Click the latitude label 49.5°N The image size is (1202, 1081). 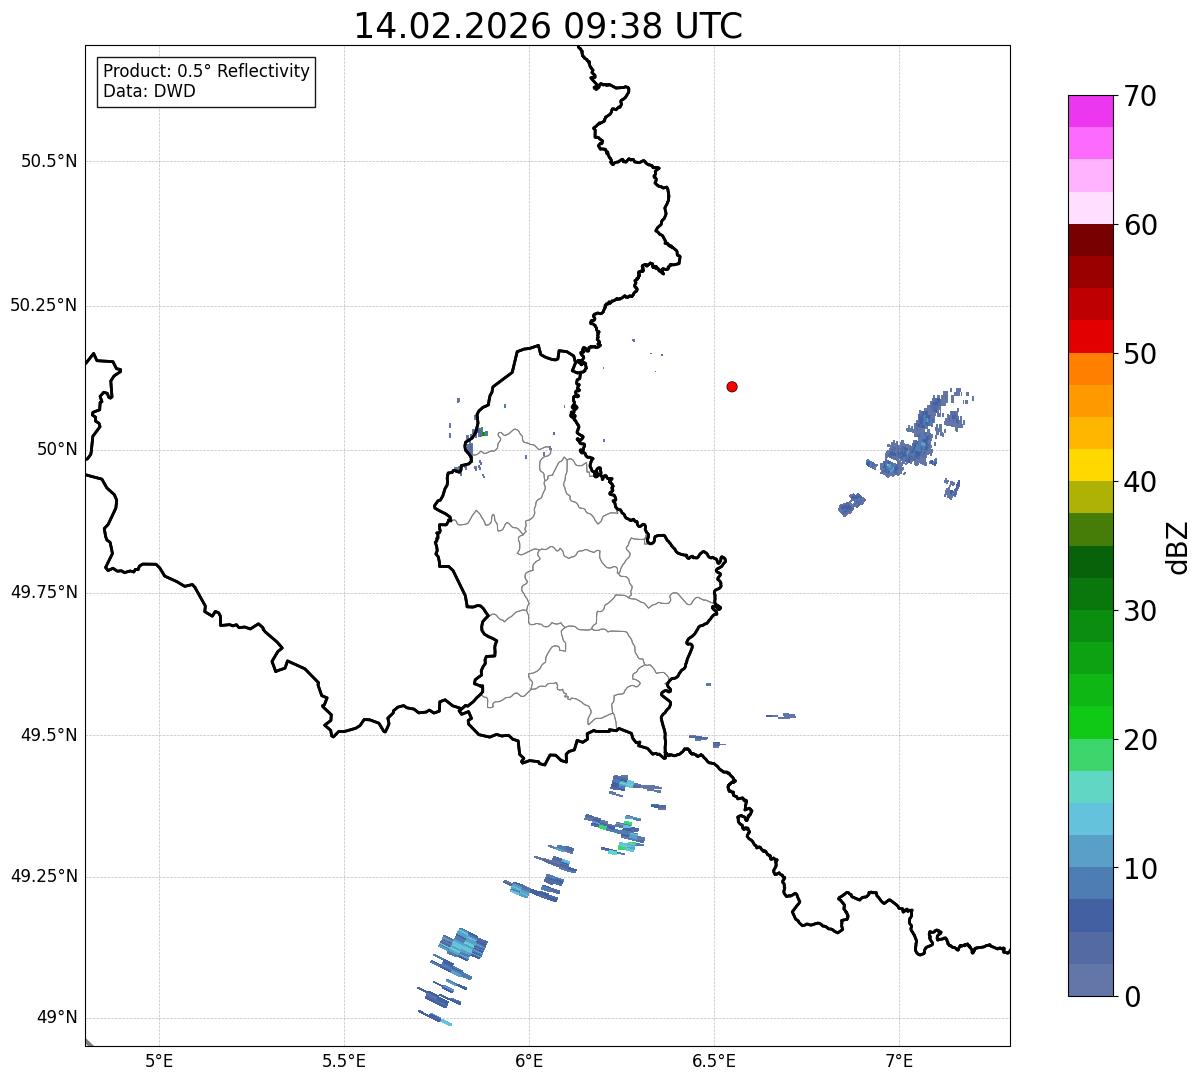[x=49, y=735]
